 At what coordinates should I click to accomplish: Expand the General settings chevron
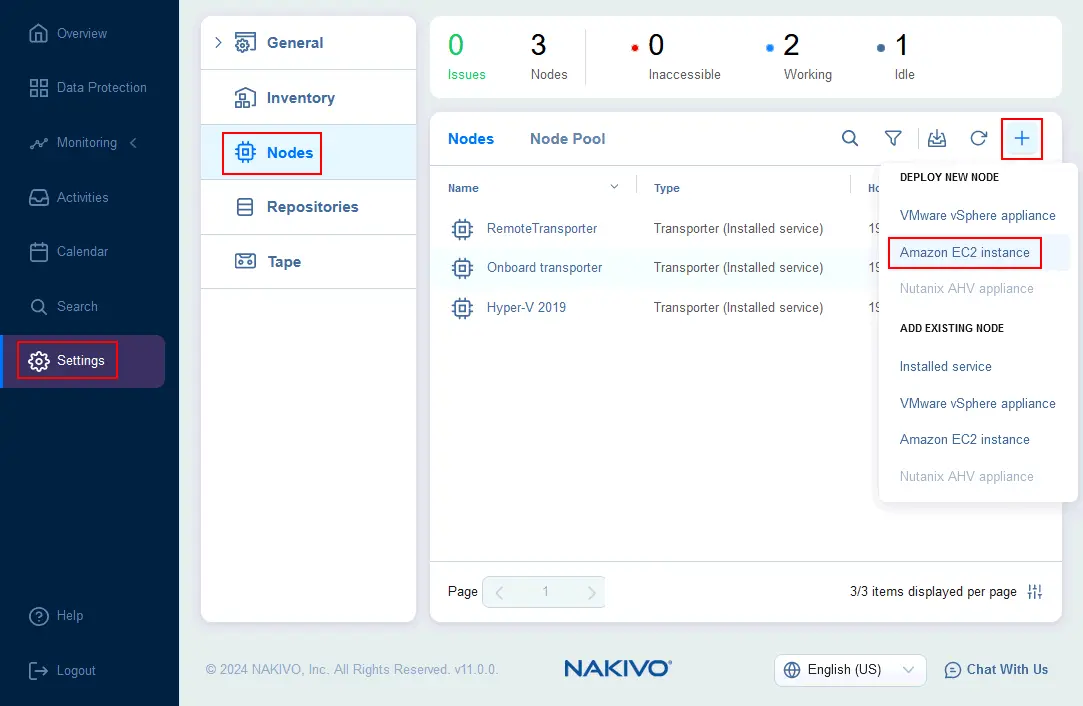(x=218, y=43)
